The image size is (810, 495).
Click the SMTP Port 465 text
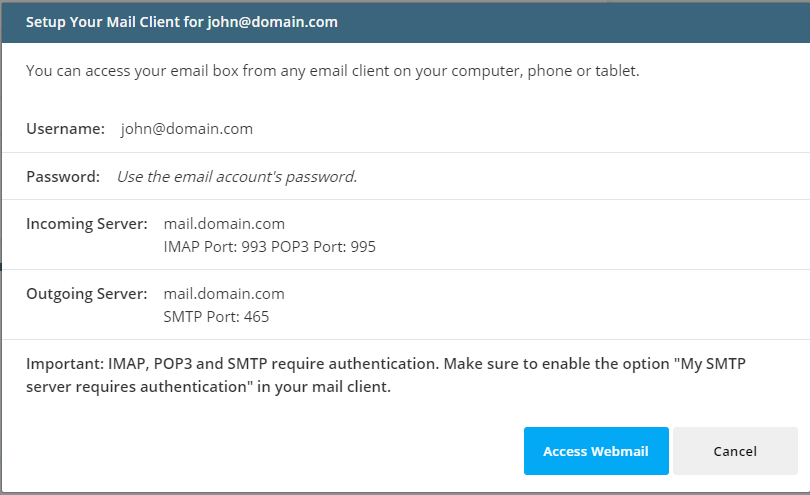[216, 317]
